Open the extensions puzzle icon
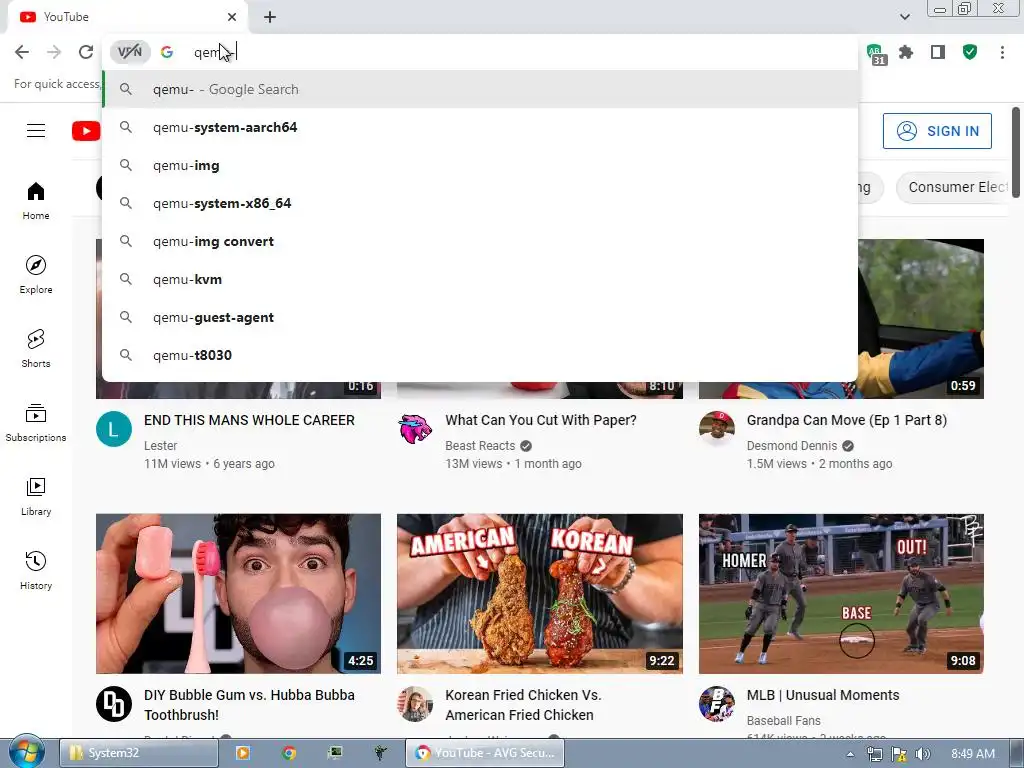The width and height of the screenshot is (1024, 768). coord(906,52)
